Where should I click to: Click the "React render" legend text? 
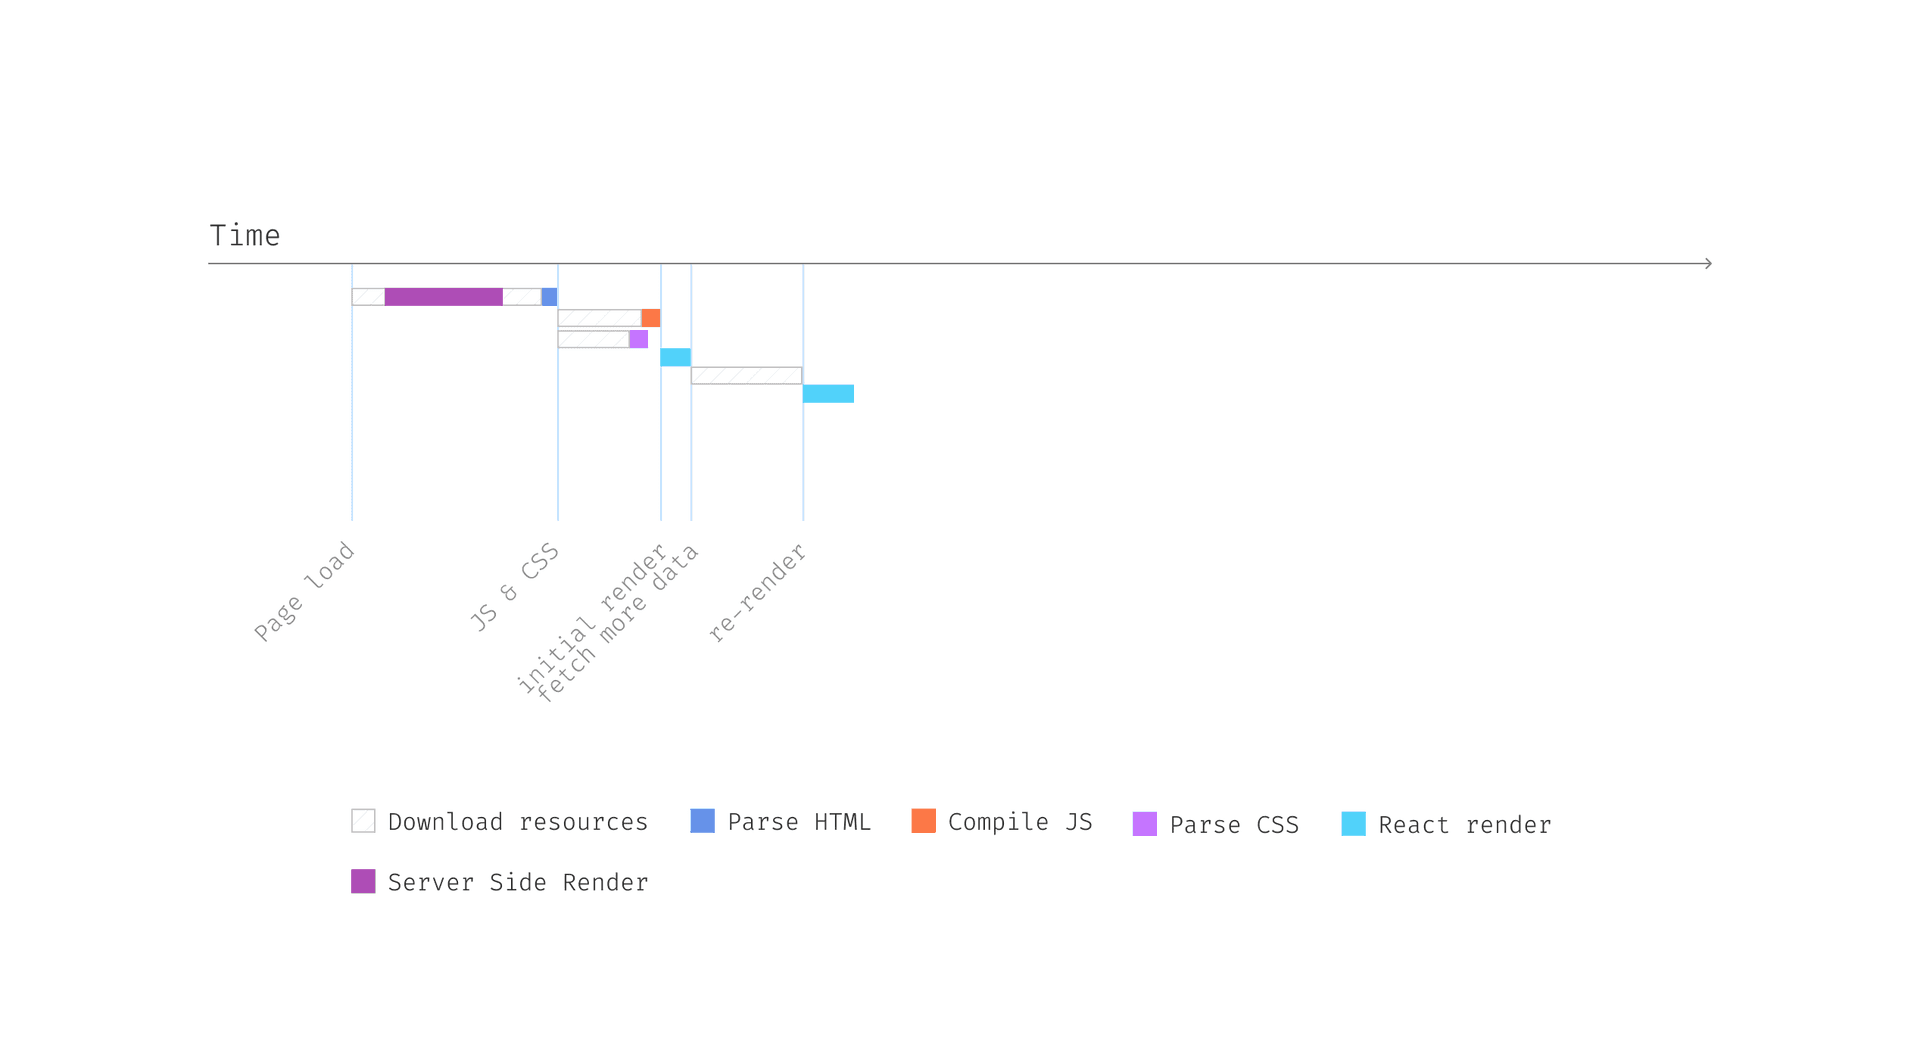tap(1464, 825)
